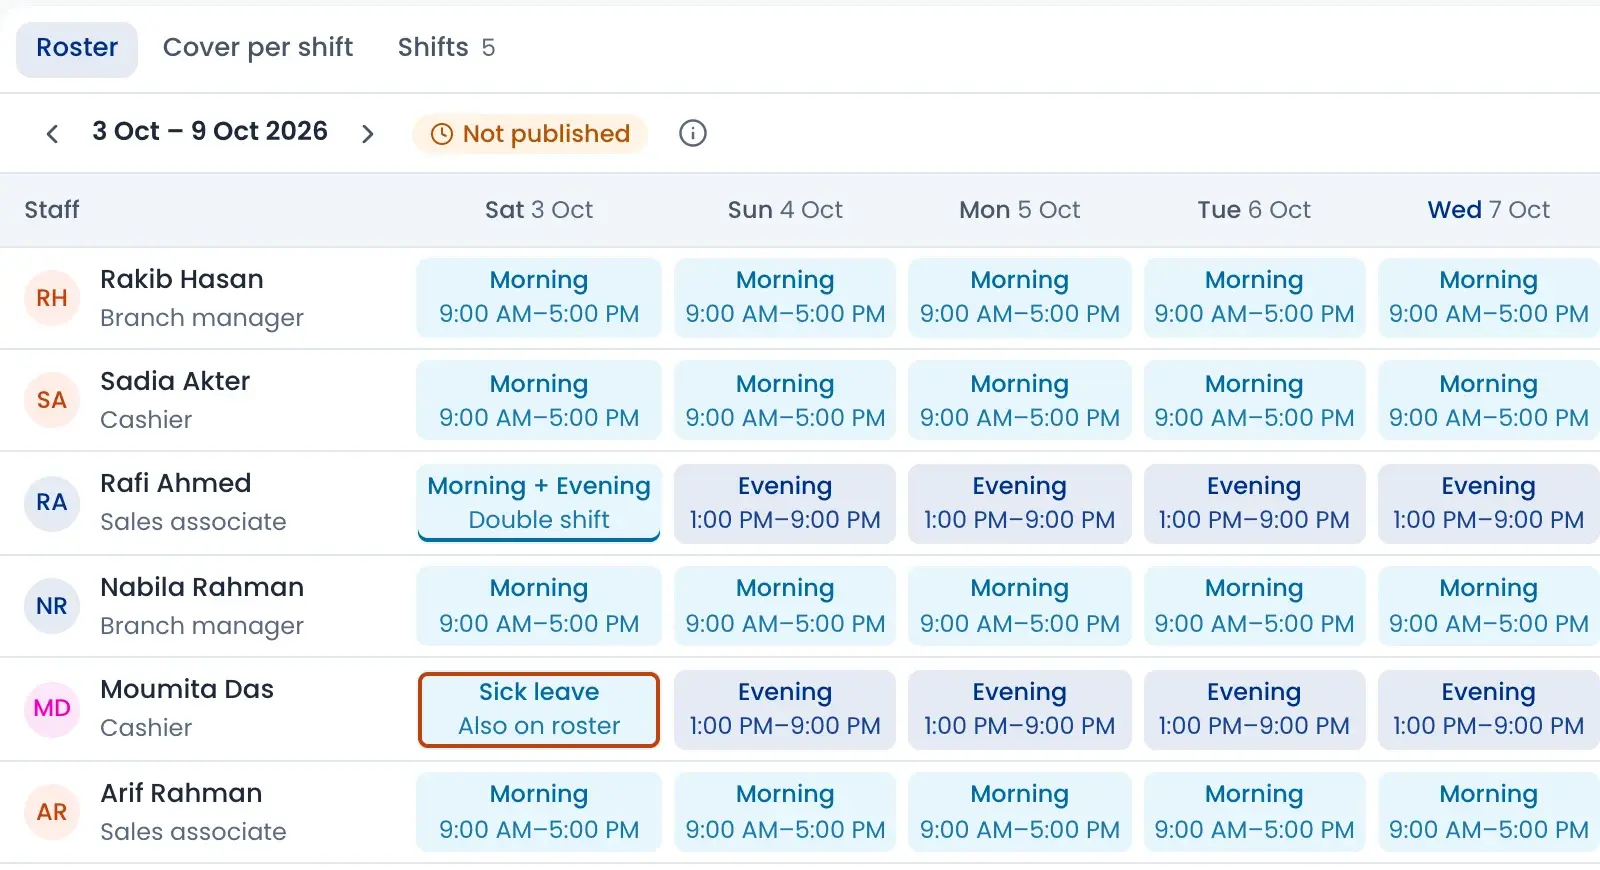The height and width of the screenshot is (870, 1600).
Task: Click the 3 Oct – 9 Oct 2026 date range
Action: point(210,132)
